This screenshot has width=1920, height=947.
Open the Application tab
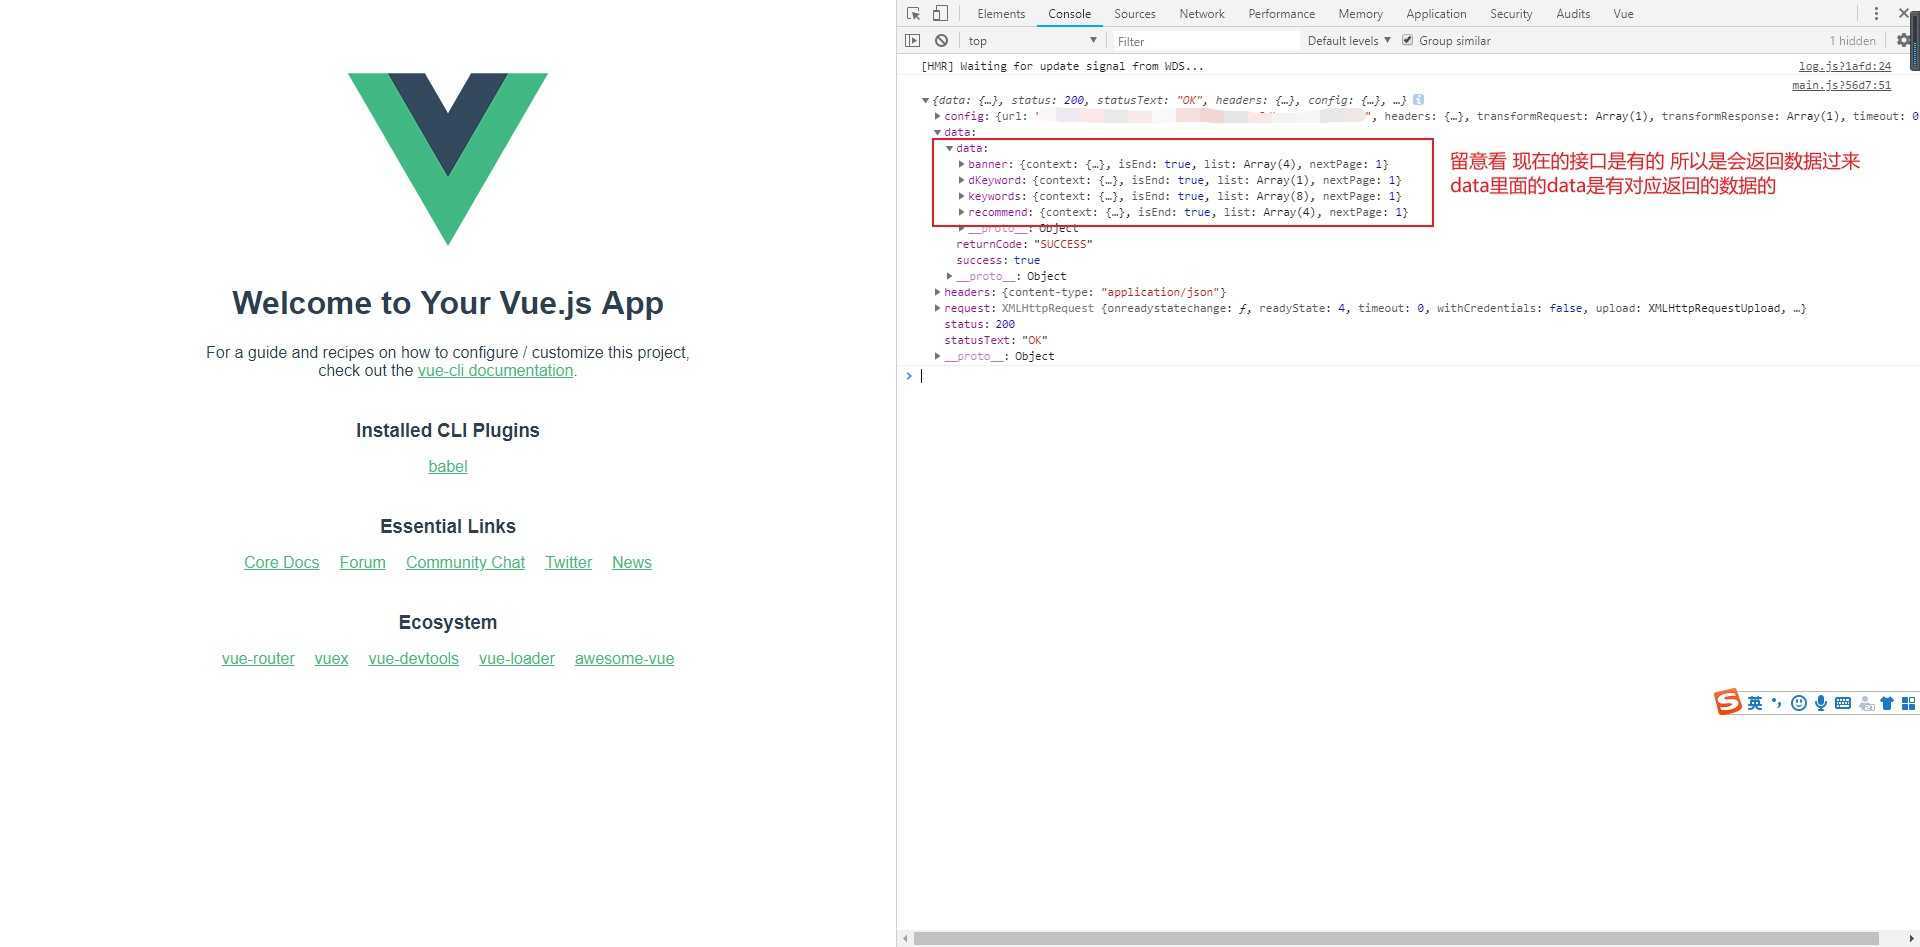[x=1435, y=14]
